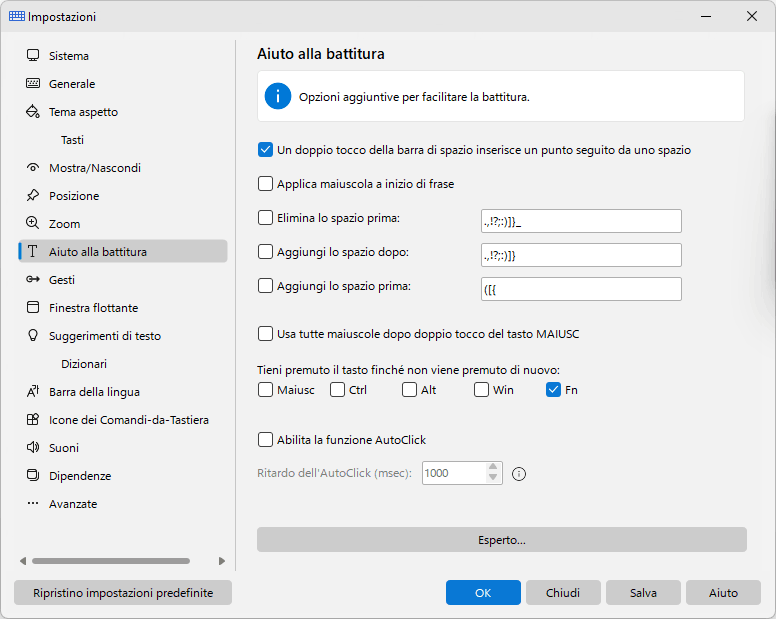The height and width of the screenshot is (619, 776).
Task: Click right arrow of sidebar horizontal scrollbar
Action: [222, 561]
